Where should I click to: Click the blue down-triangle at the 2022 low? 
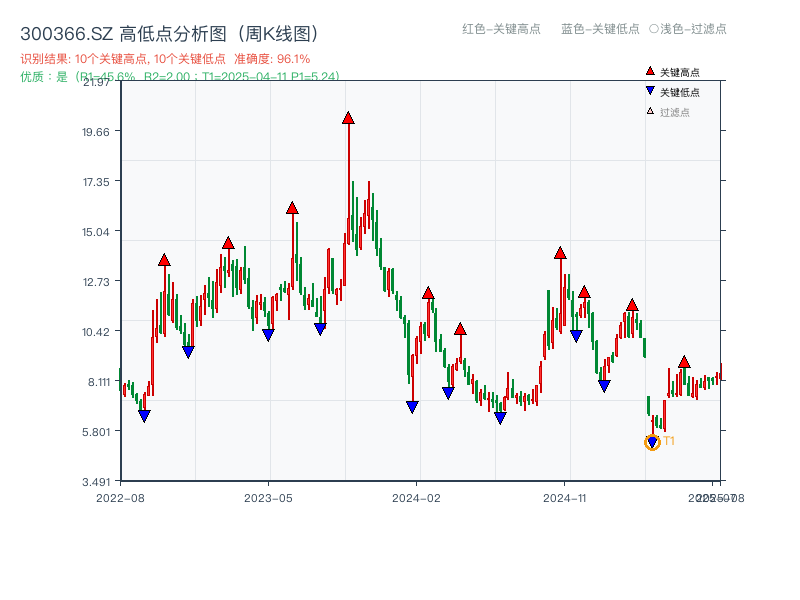[145, 415]
